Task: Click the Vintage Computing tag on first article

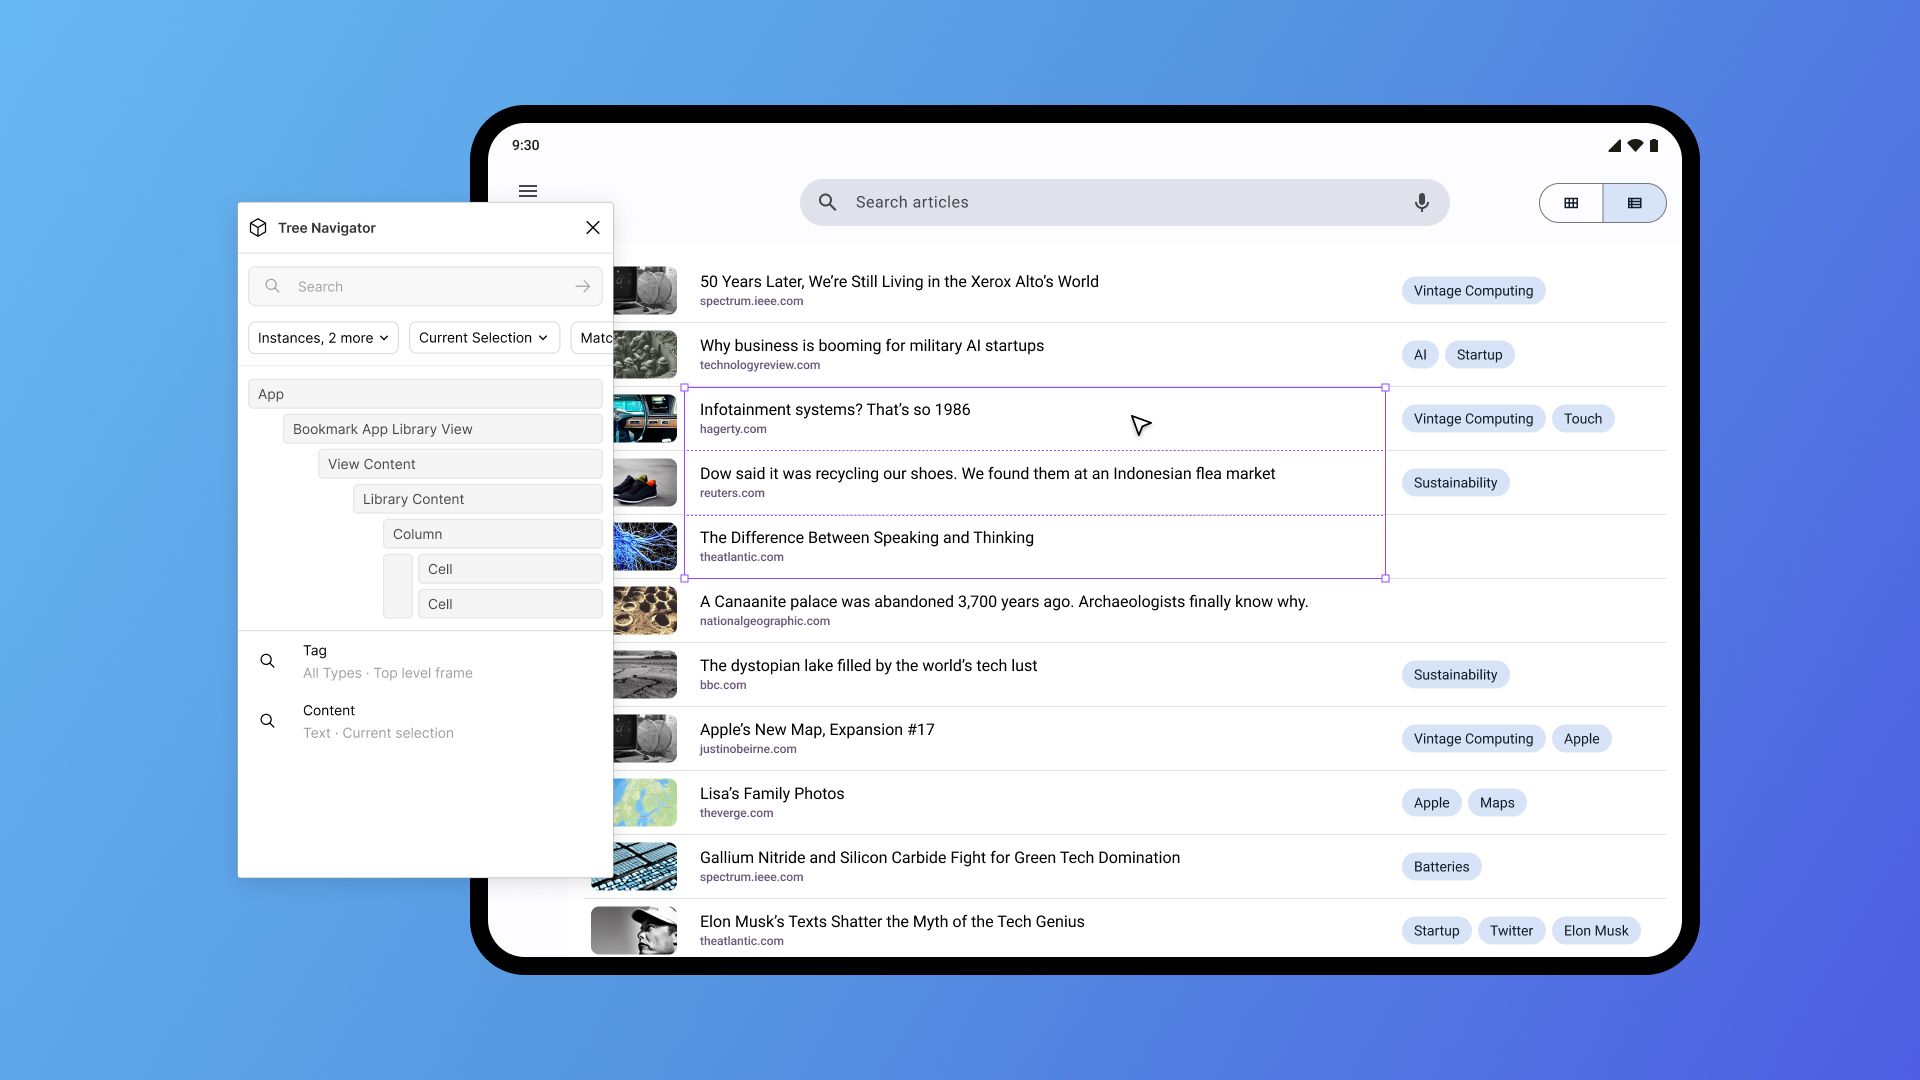Action: 1472,291
